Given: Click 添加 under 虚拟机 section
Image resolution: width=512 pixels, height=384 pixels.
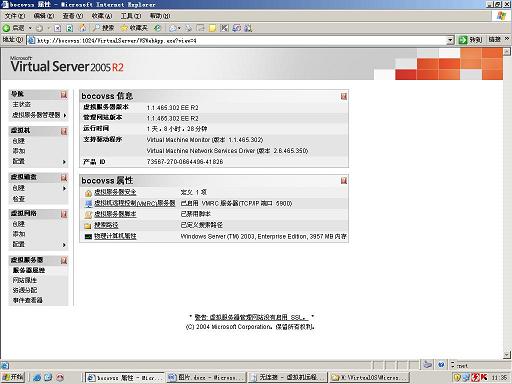Looking at the screenshot, I should point(19,151).
